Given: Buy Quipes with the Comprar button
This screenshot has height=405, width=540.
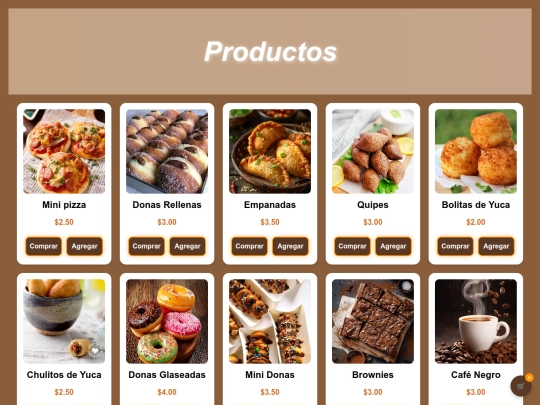Looking at the screenshot, I should [352, 246].
